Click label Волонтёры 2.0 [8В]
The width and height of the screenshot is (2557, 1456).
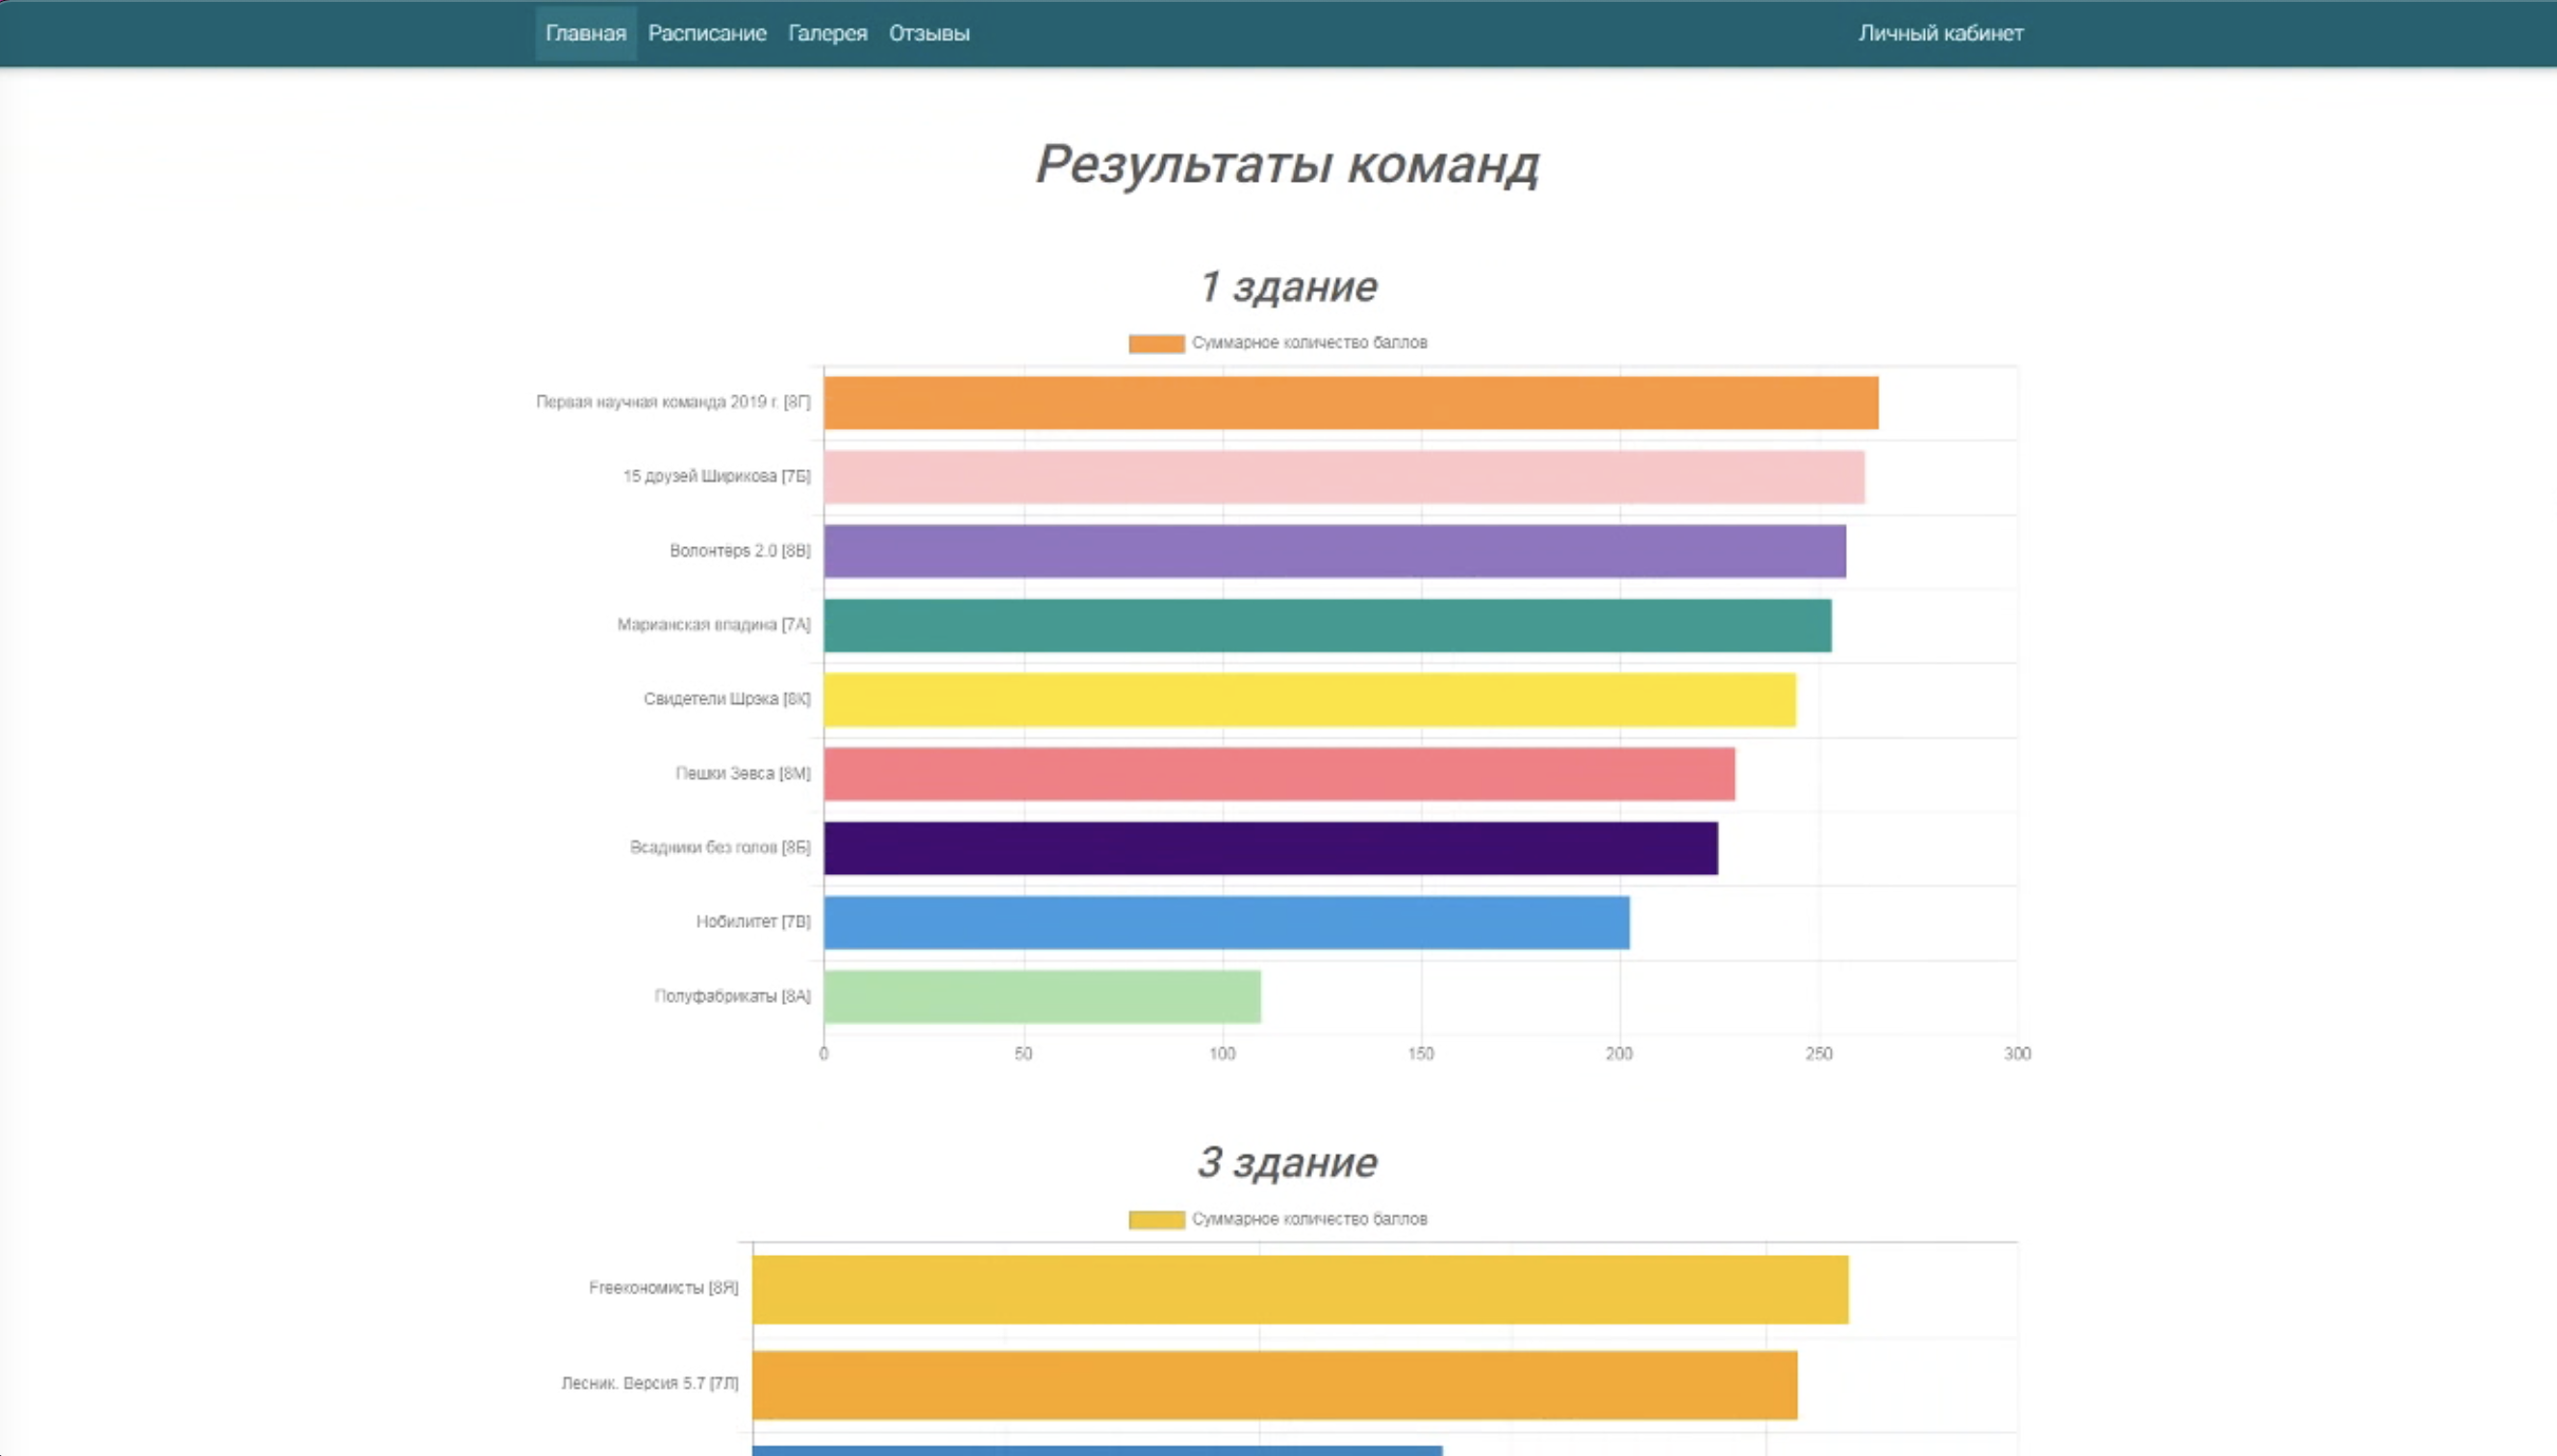[740, 551]
